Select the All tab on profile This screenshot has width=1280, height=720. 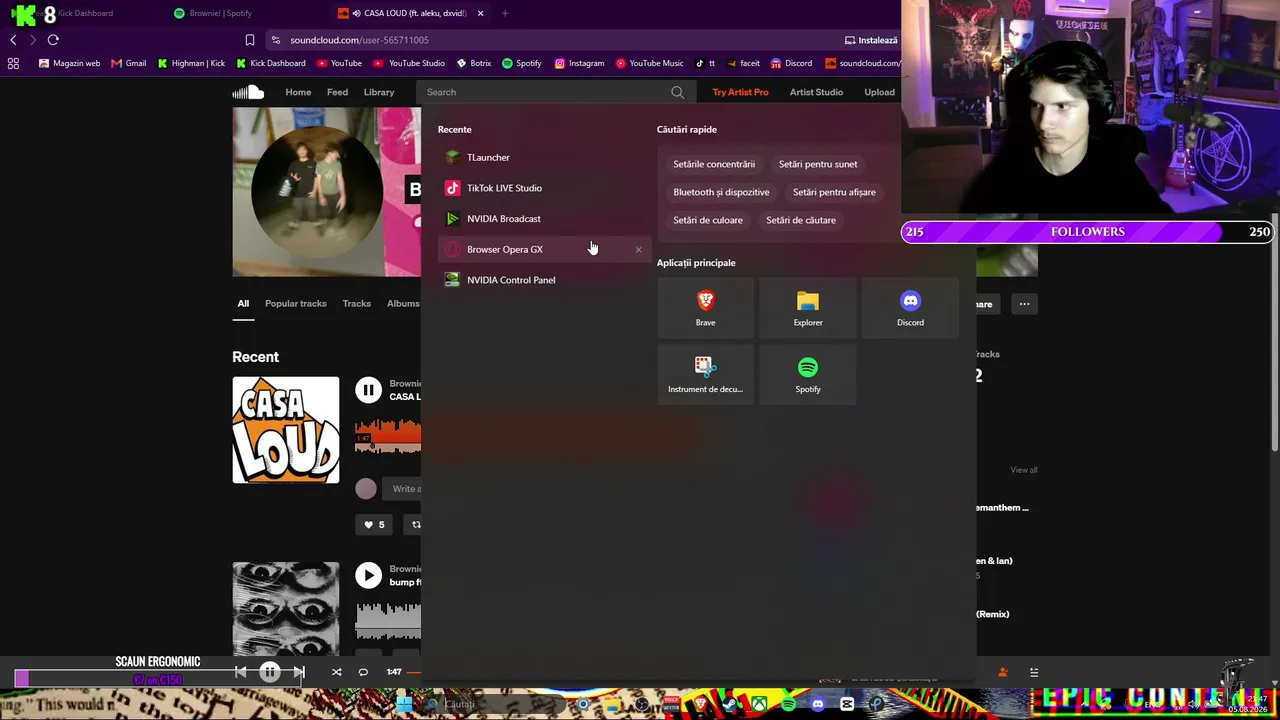[x=243, y=304]
